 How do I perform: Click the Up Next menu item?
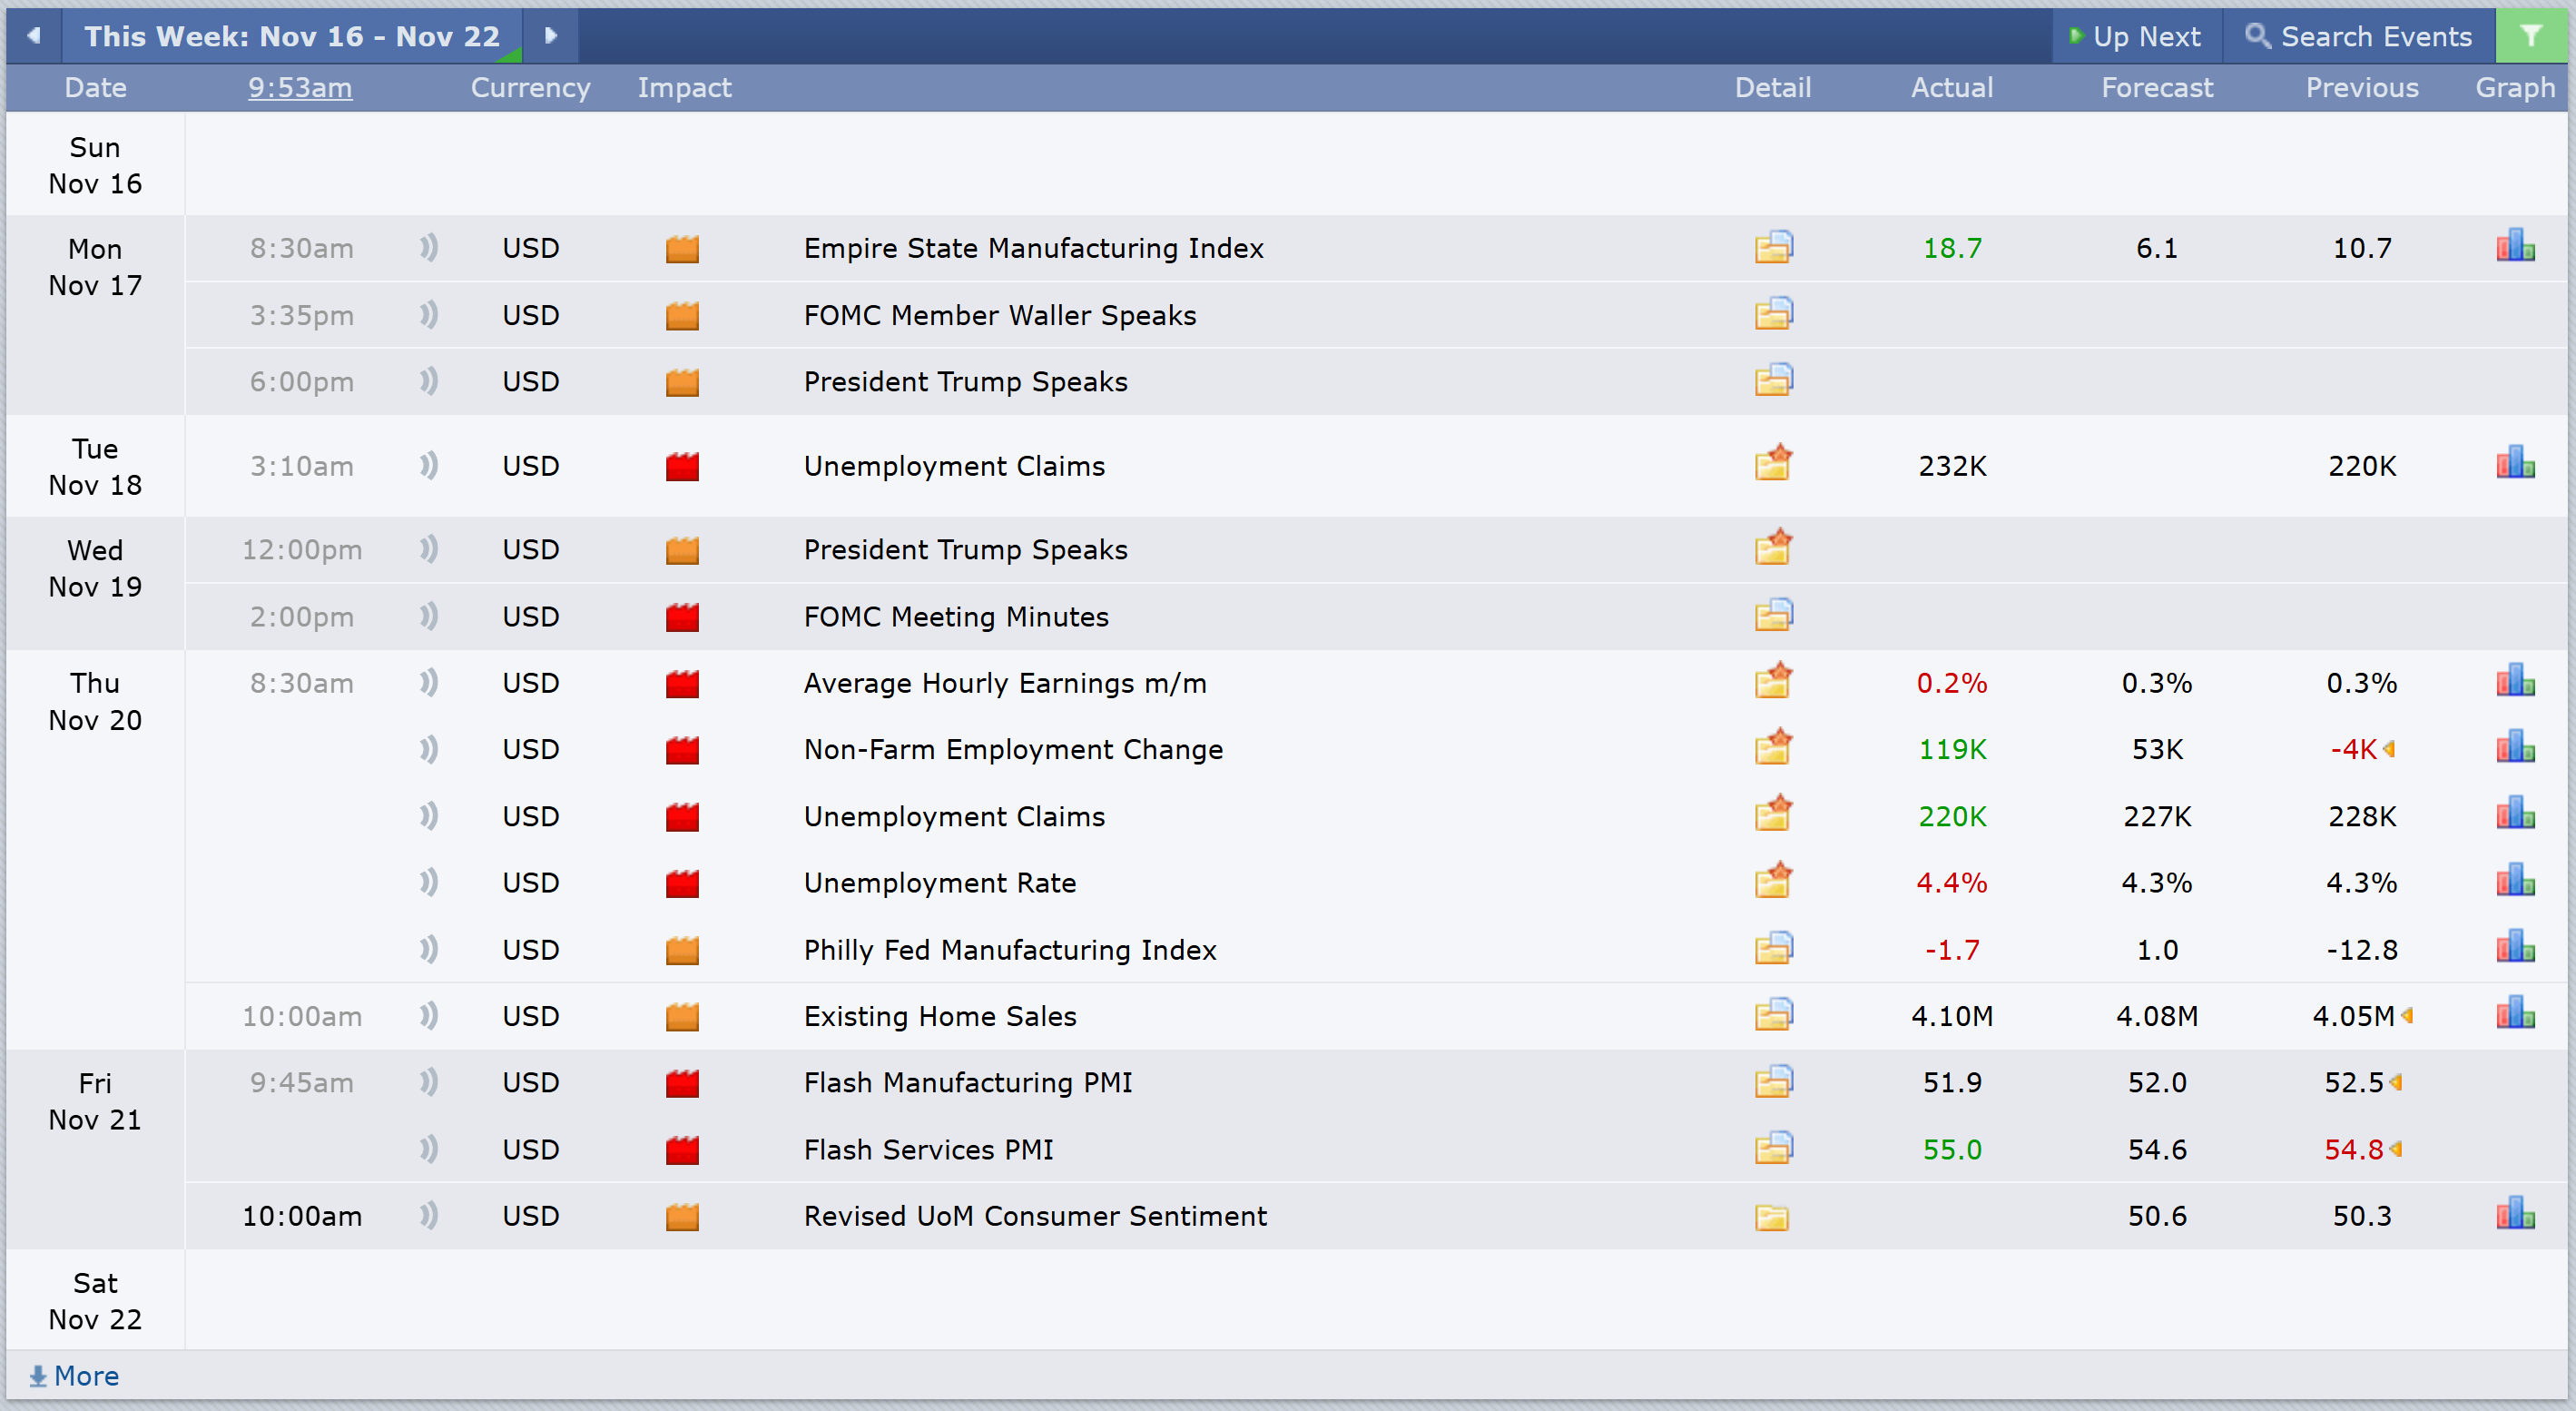2136,36
